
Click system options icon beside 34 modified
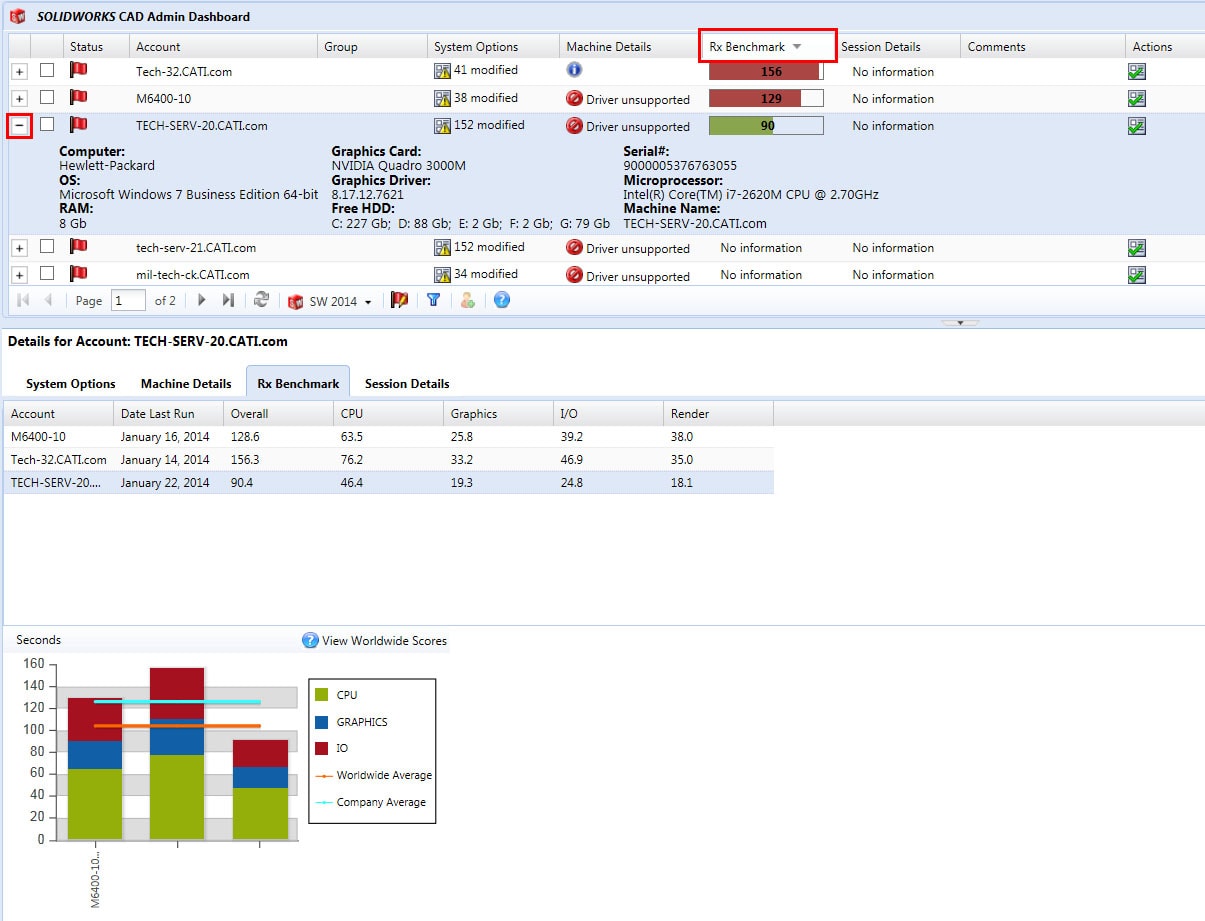(442, 274)
